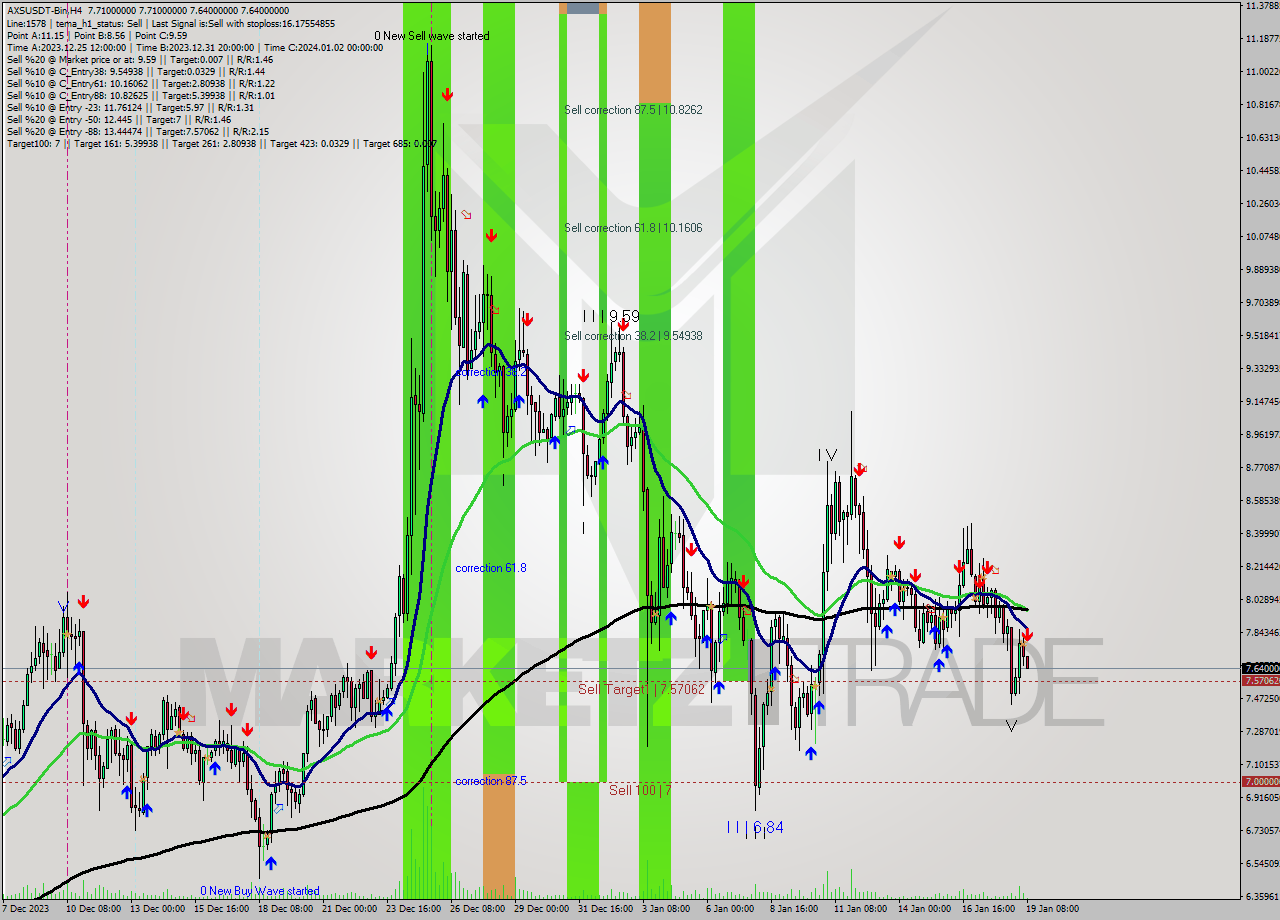Click the '23 Dec 16:00' time axis label
Screen dimensions: 1280x920
pos(414,909)
